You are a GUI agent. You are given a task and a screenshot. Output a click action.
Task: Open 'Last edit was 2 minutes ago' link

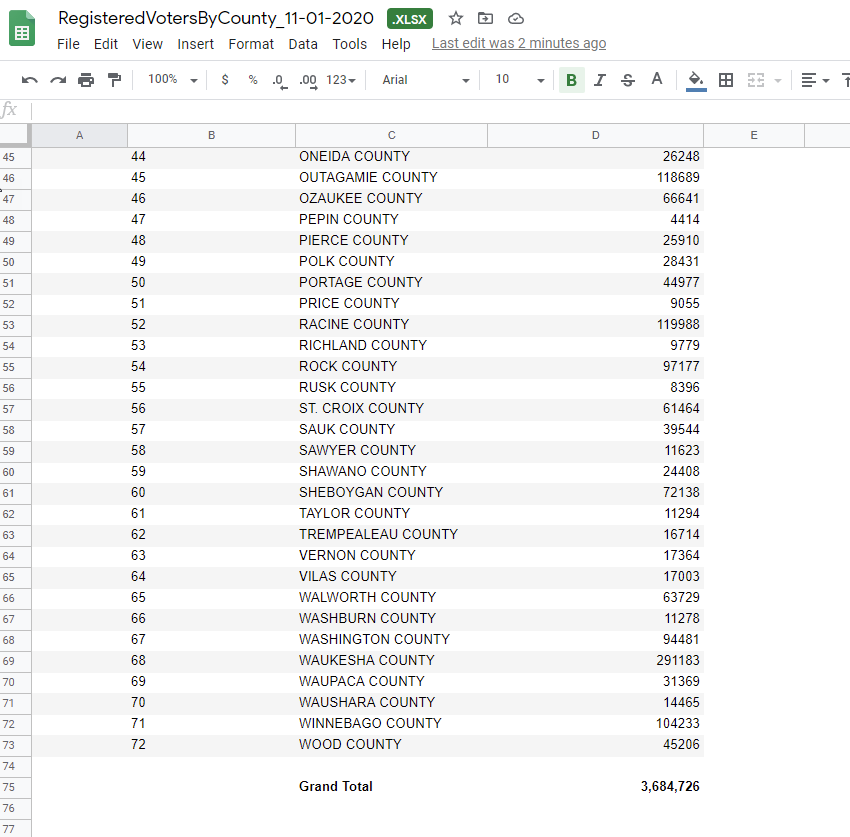(519, 43)
